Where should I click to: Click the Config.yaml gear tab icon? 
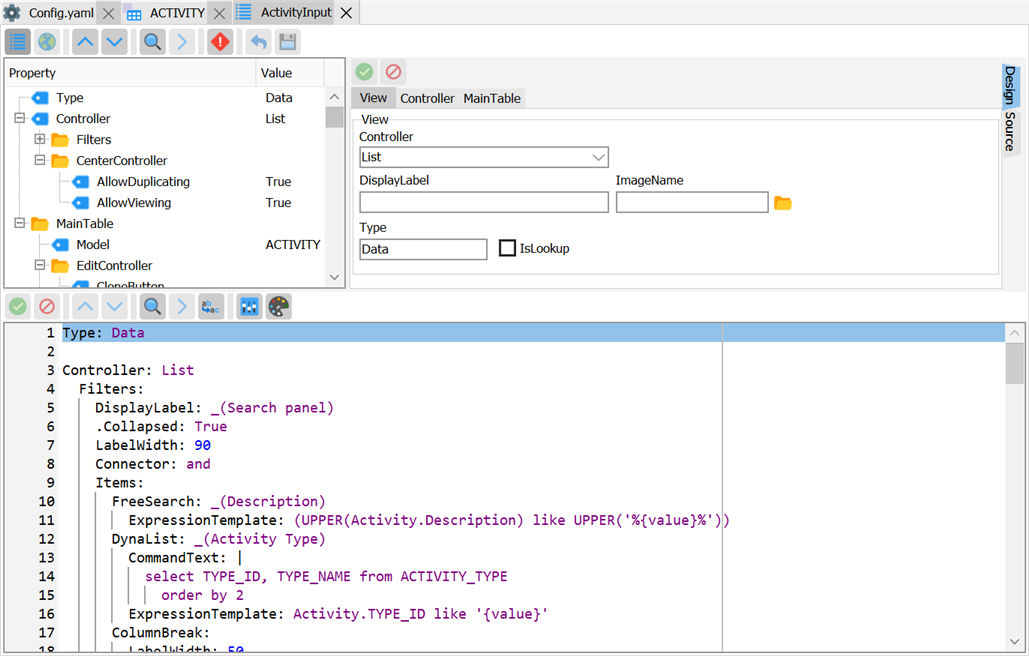point(12,12)
